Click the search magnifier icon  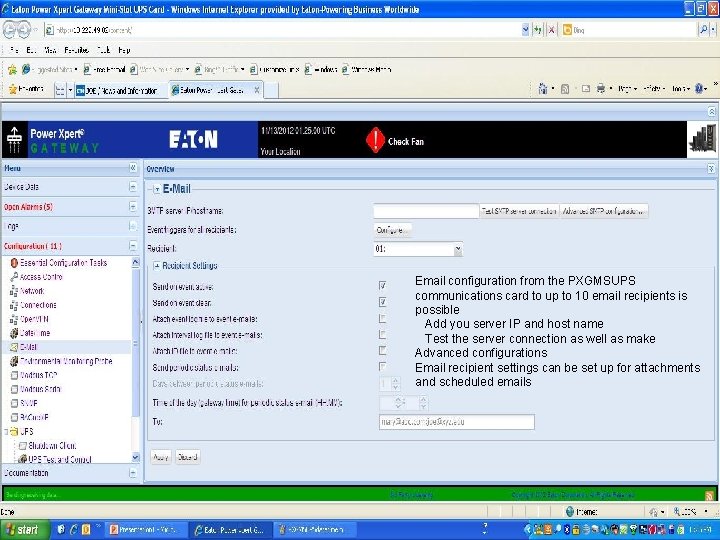(703, 30)
